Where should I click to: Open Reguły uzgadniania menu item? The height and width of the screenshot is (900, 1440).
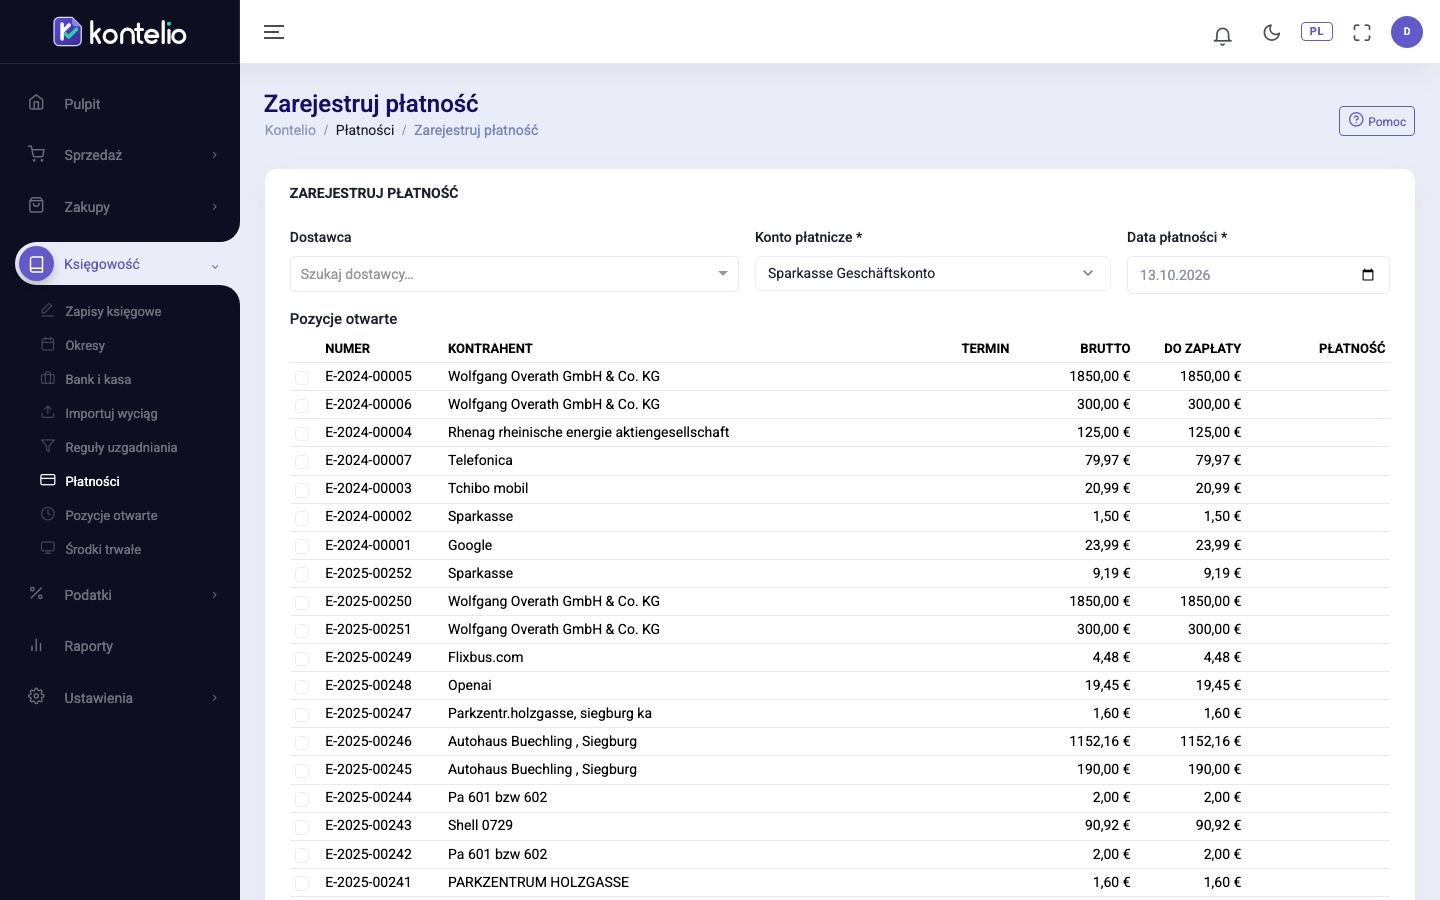click(x=121, y=447)
